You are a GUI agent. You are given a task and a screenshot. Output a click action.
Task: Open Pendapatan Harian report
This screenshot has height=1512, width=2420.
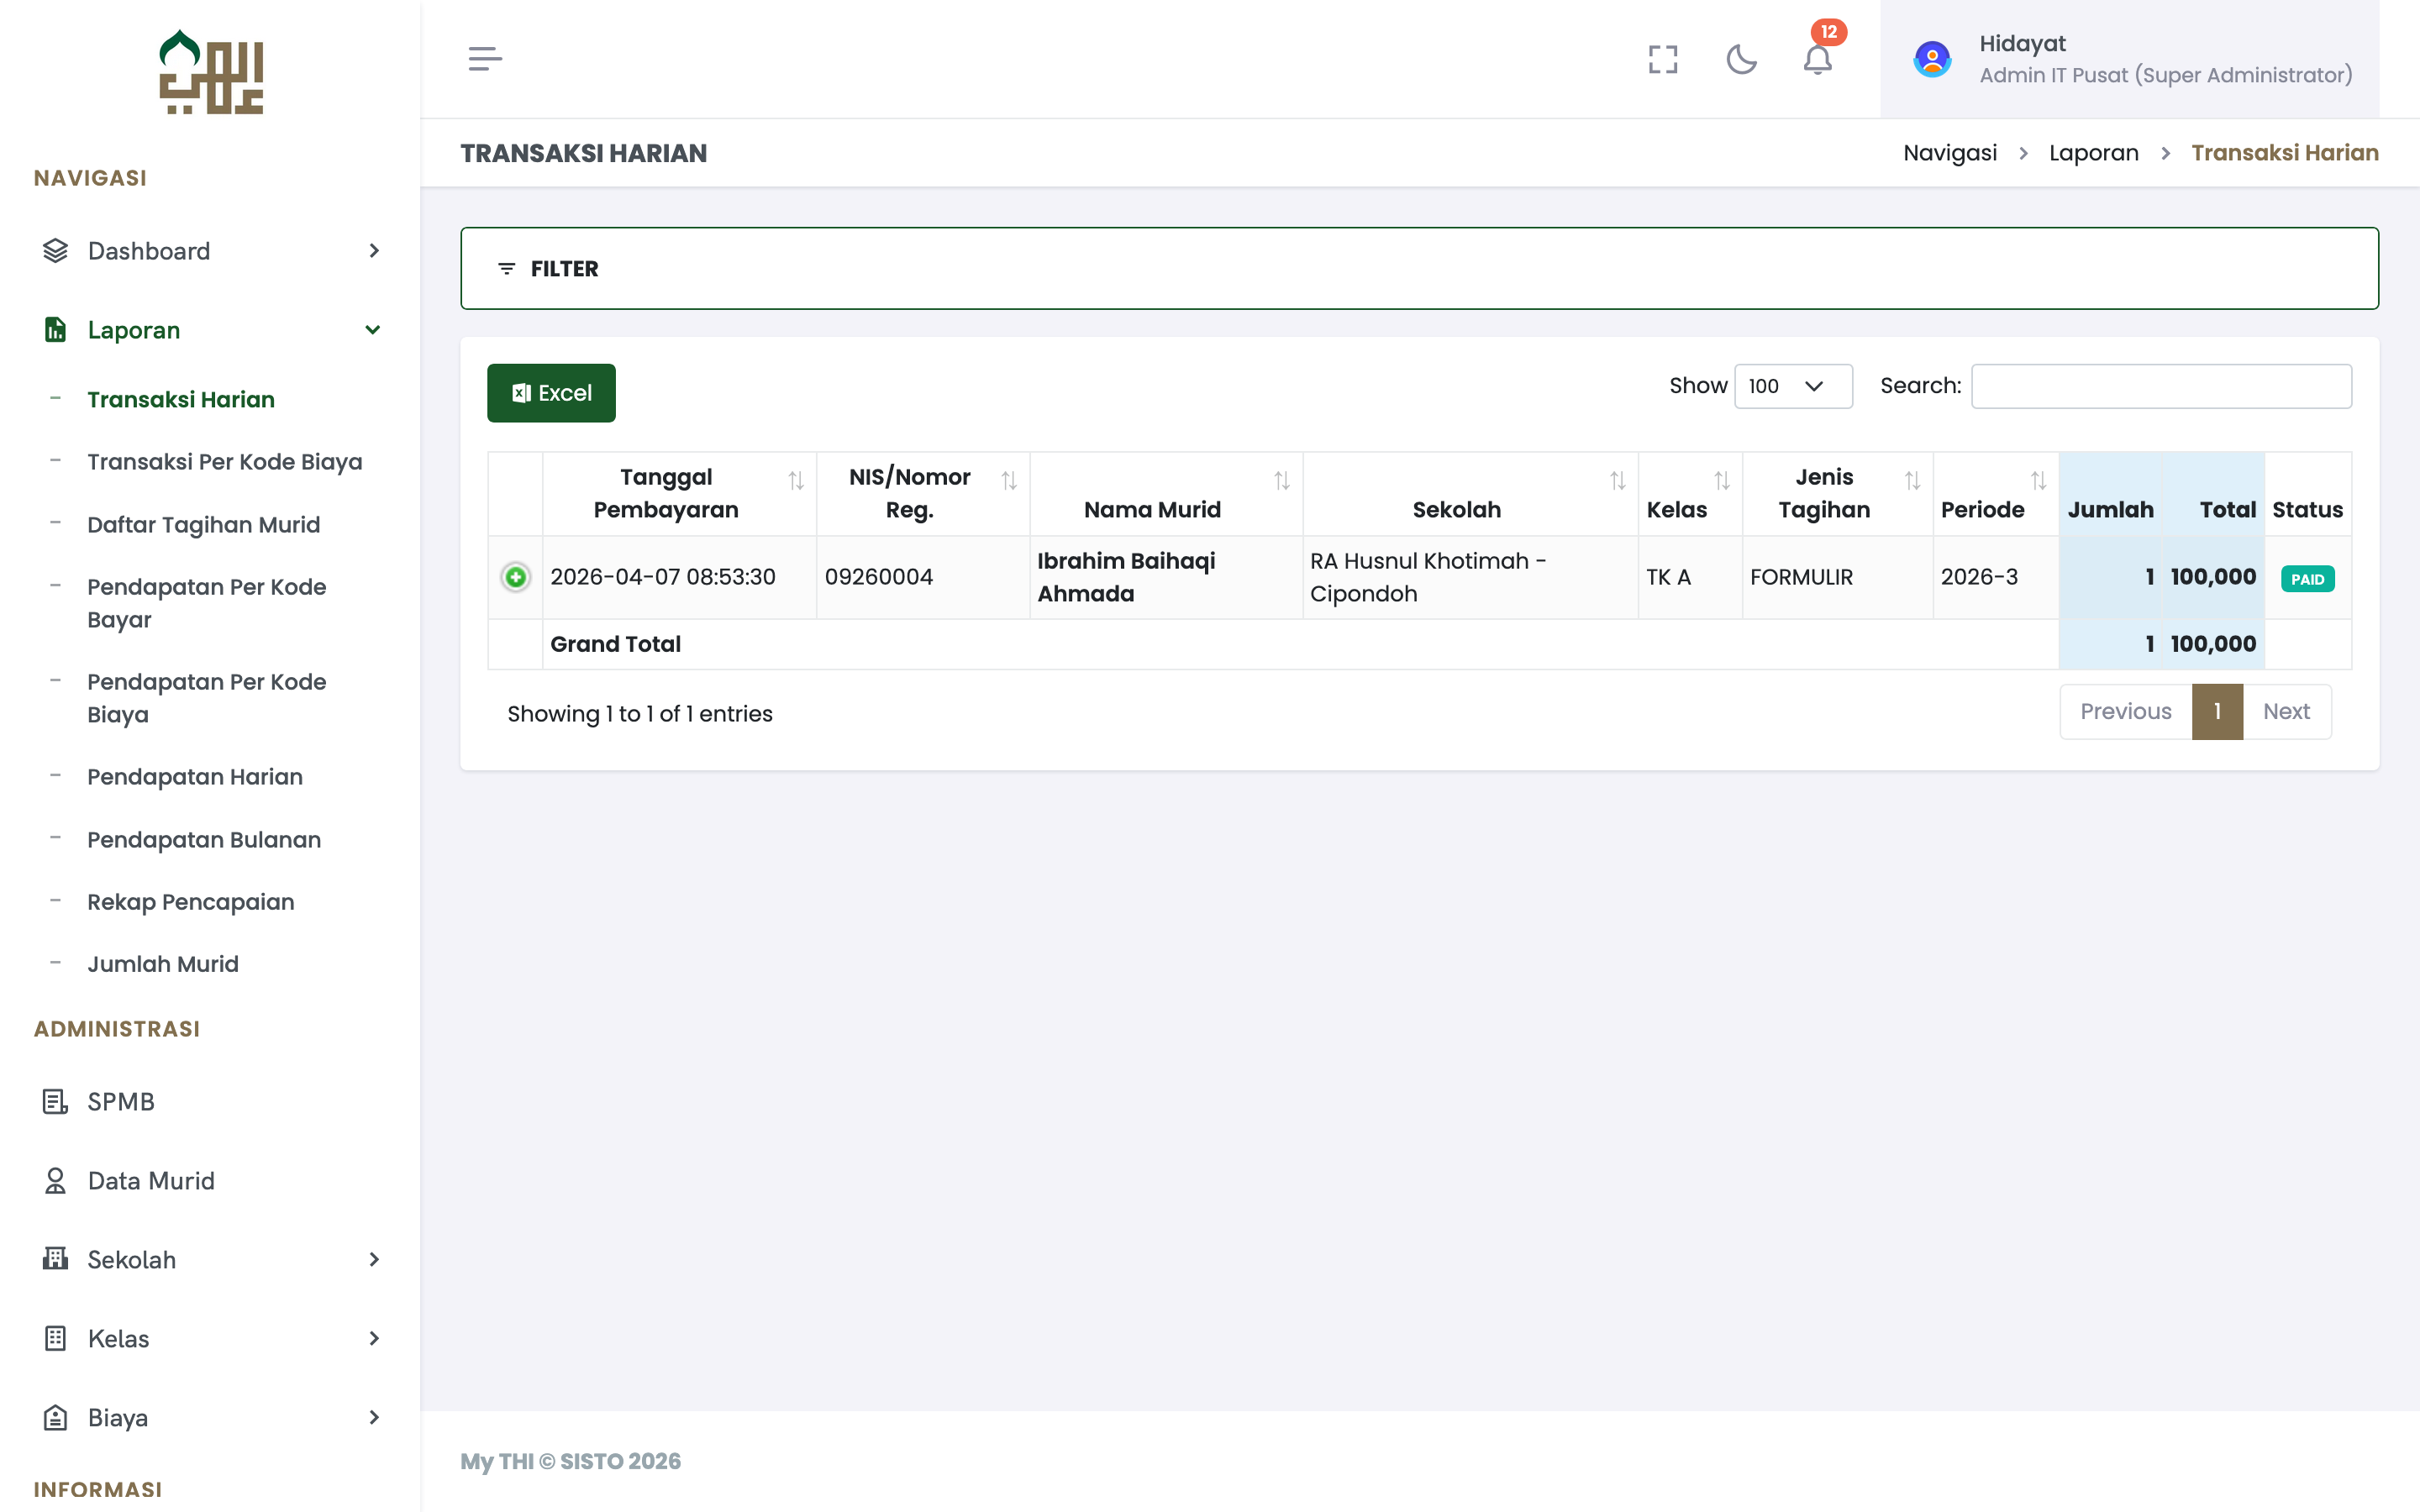195,777
